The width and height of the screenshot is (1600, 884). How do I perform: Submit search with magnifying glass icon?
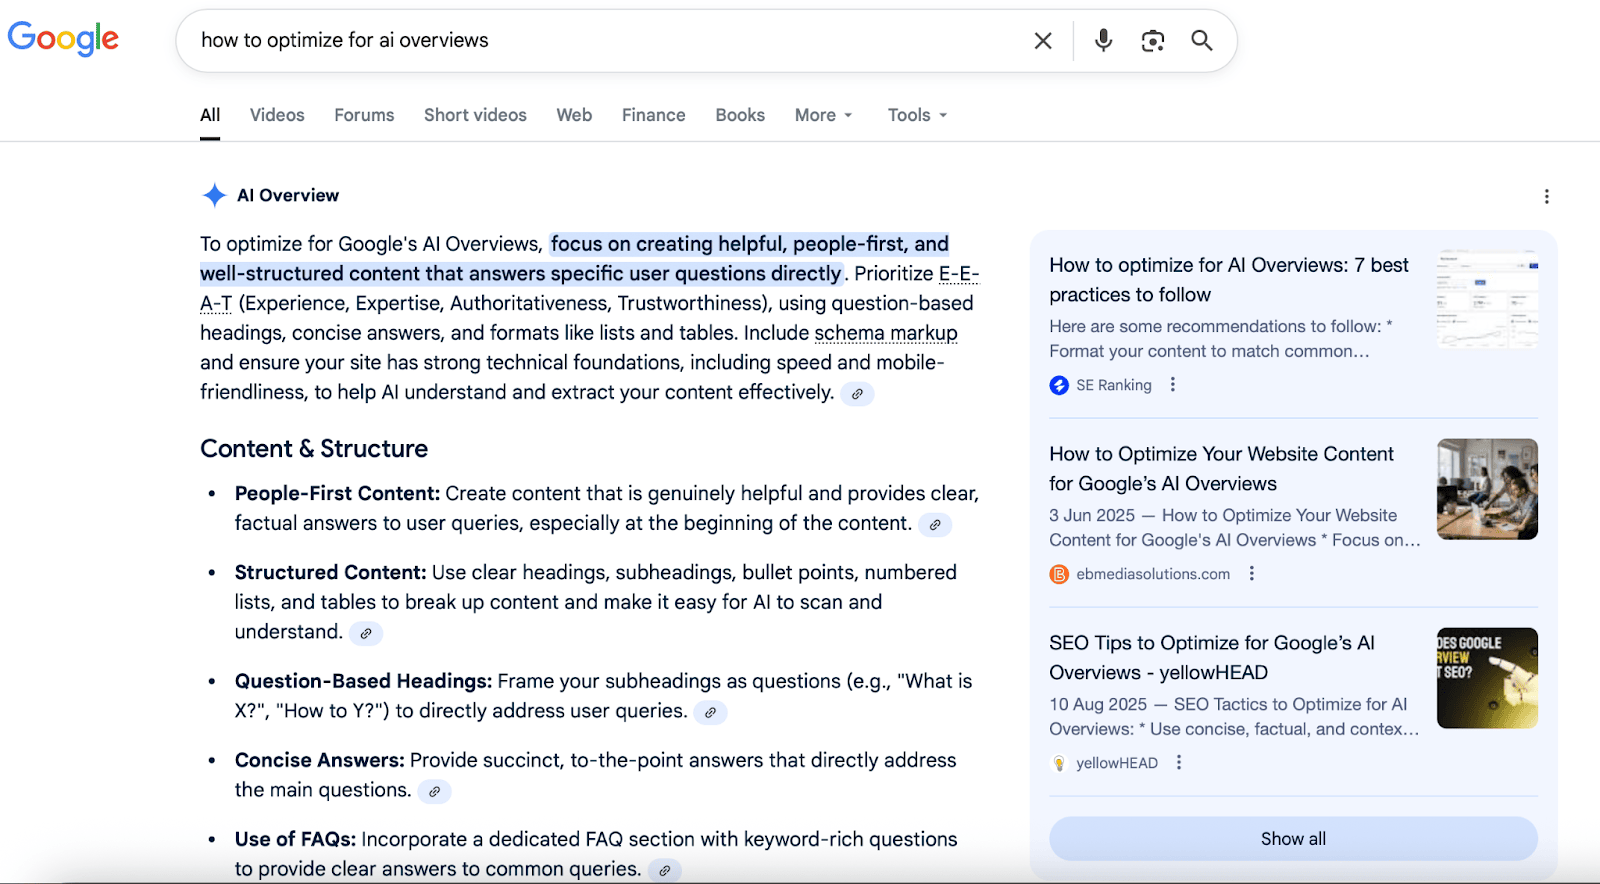point(1202,41)
